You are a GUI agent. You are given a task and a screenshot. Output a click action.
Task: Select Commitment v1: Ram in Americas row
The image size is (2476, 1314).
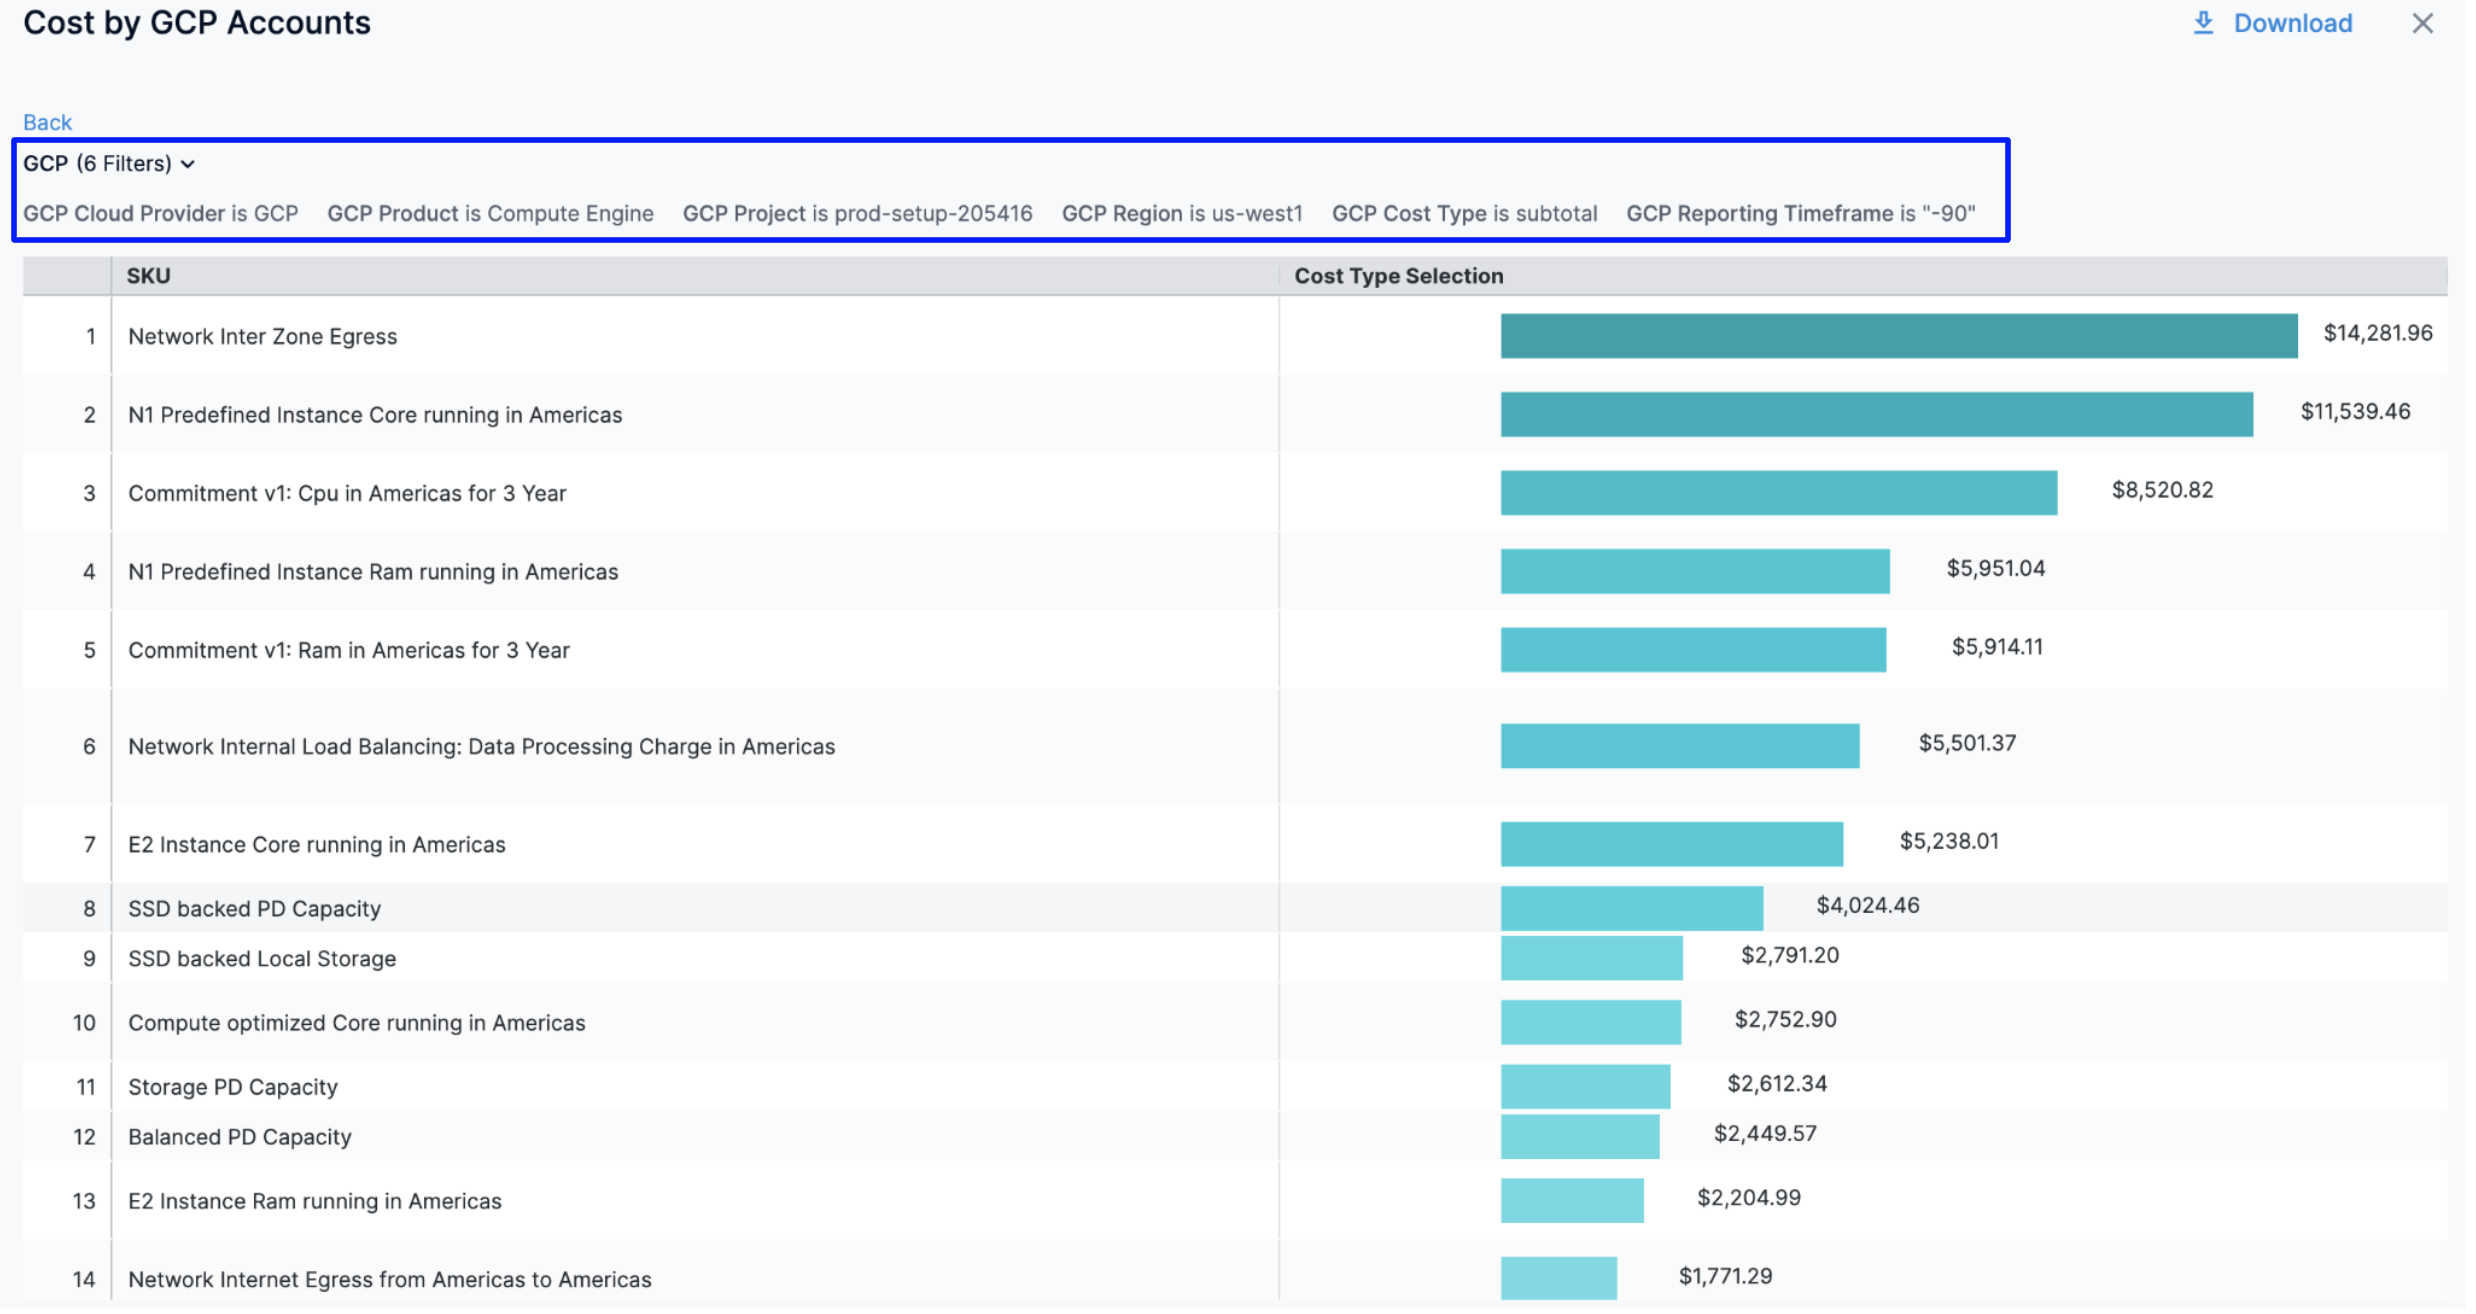[x=349, y=650]
